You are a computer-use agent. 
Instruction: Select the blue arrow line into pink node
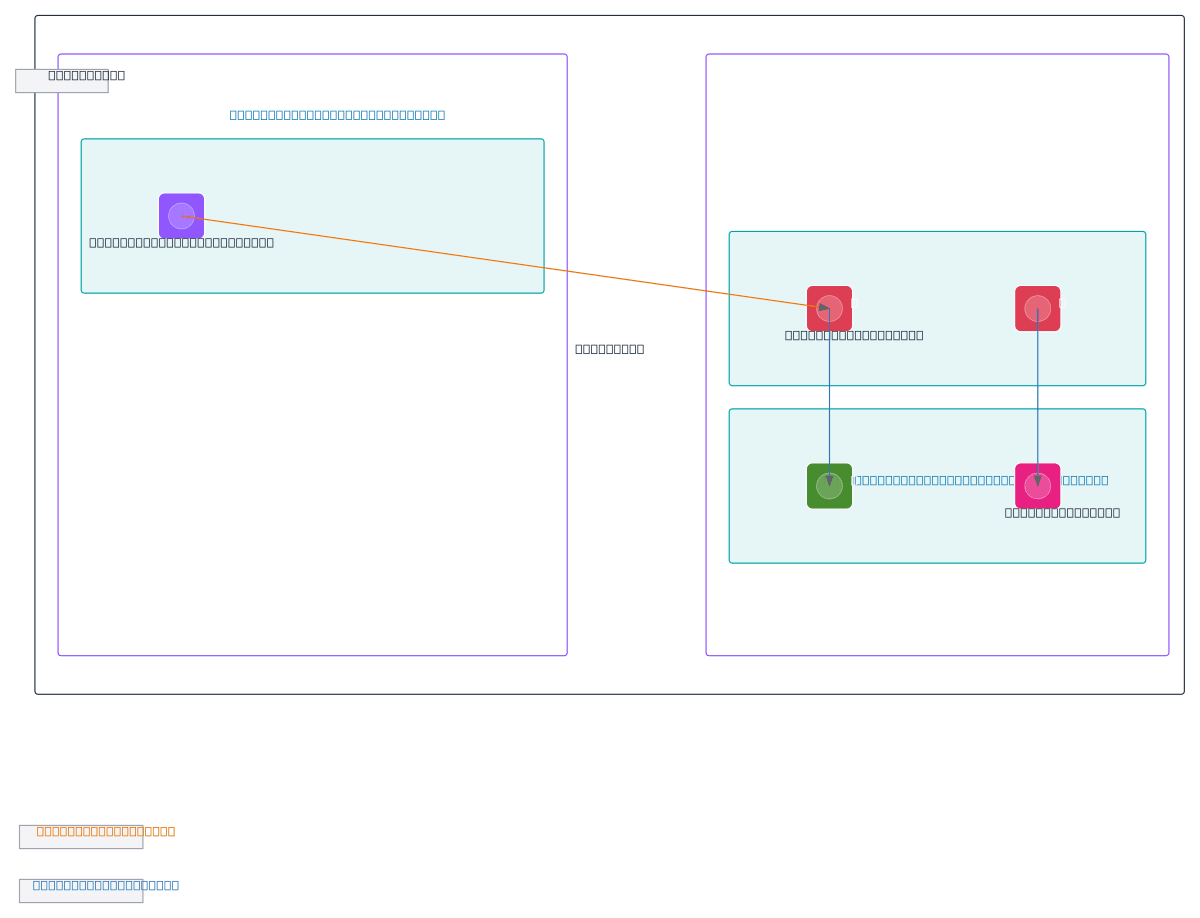[x=1037, y=400]
